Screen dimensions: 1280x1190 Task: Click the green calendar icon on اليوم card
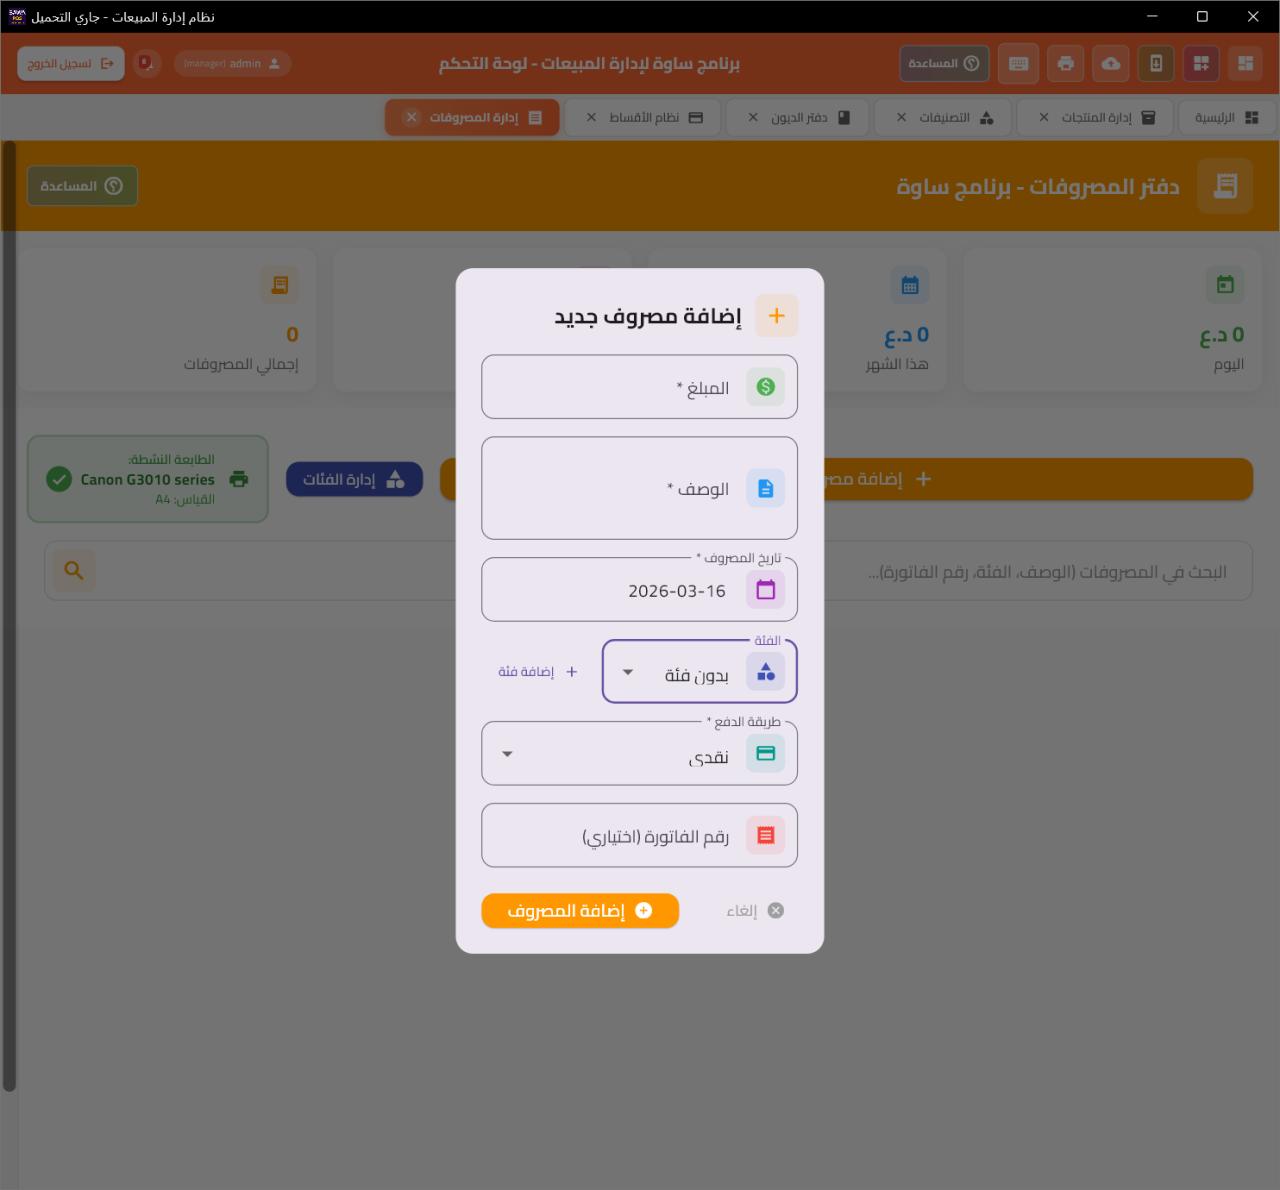(1225, 285)
